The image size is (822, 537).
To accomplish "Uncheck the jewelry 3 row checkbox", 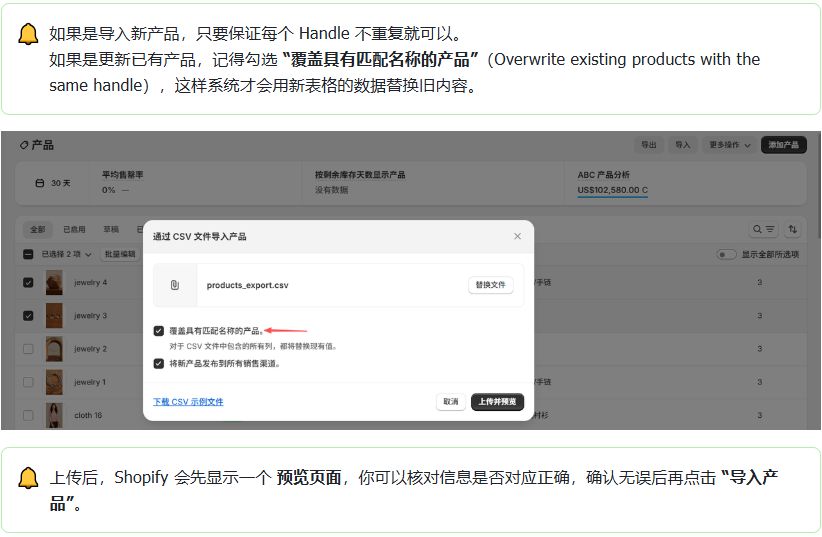I will coord(28,316).
